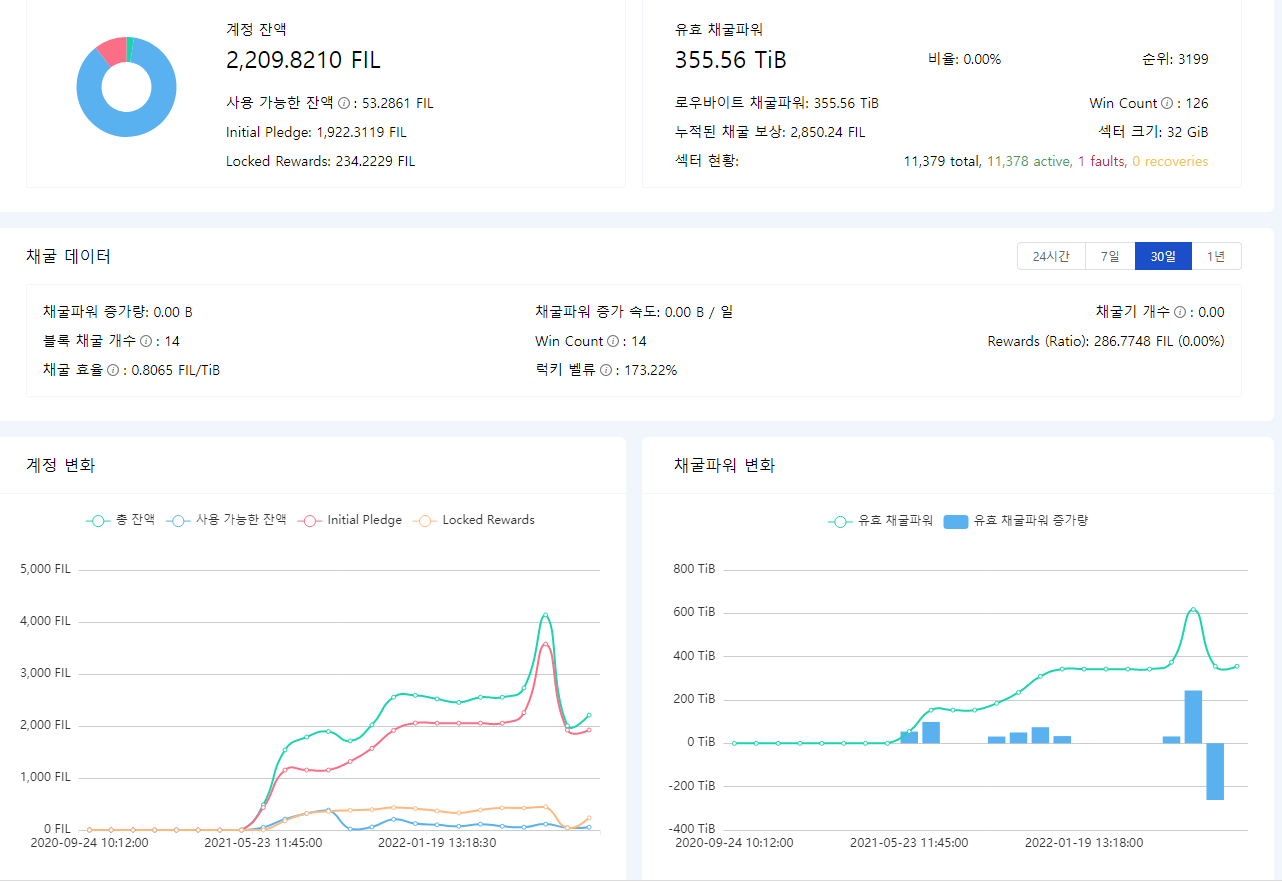Toggle Initial Pledge legend series
The height and width of the screenshot is (882, 1282).
(350, 520)
